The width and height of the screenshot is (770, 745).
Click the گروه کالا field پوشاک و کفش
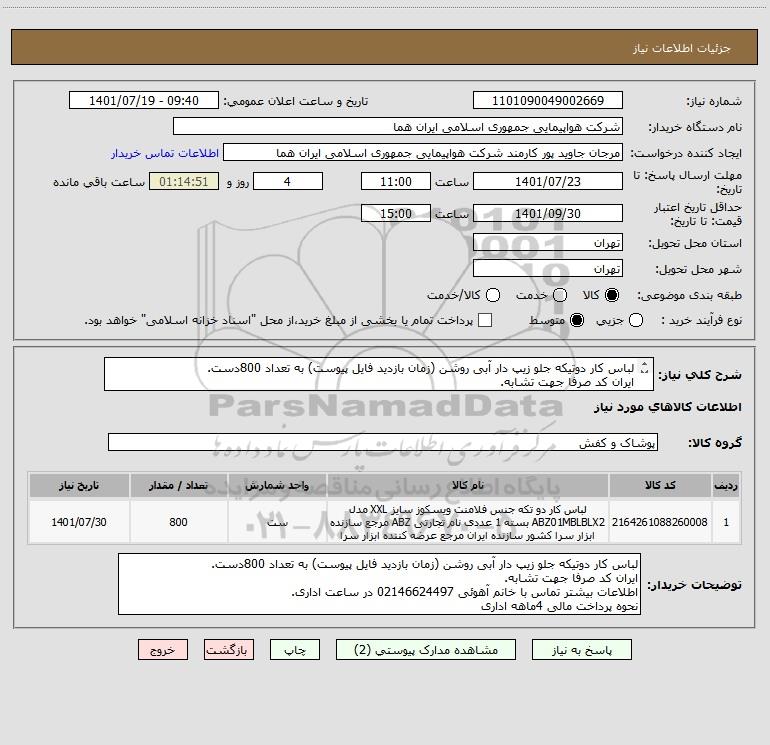pos(383,442)
